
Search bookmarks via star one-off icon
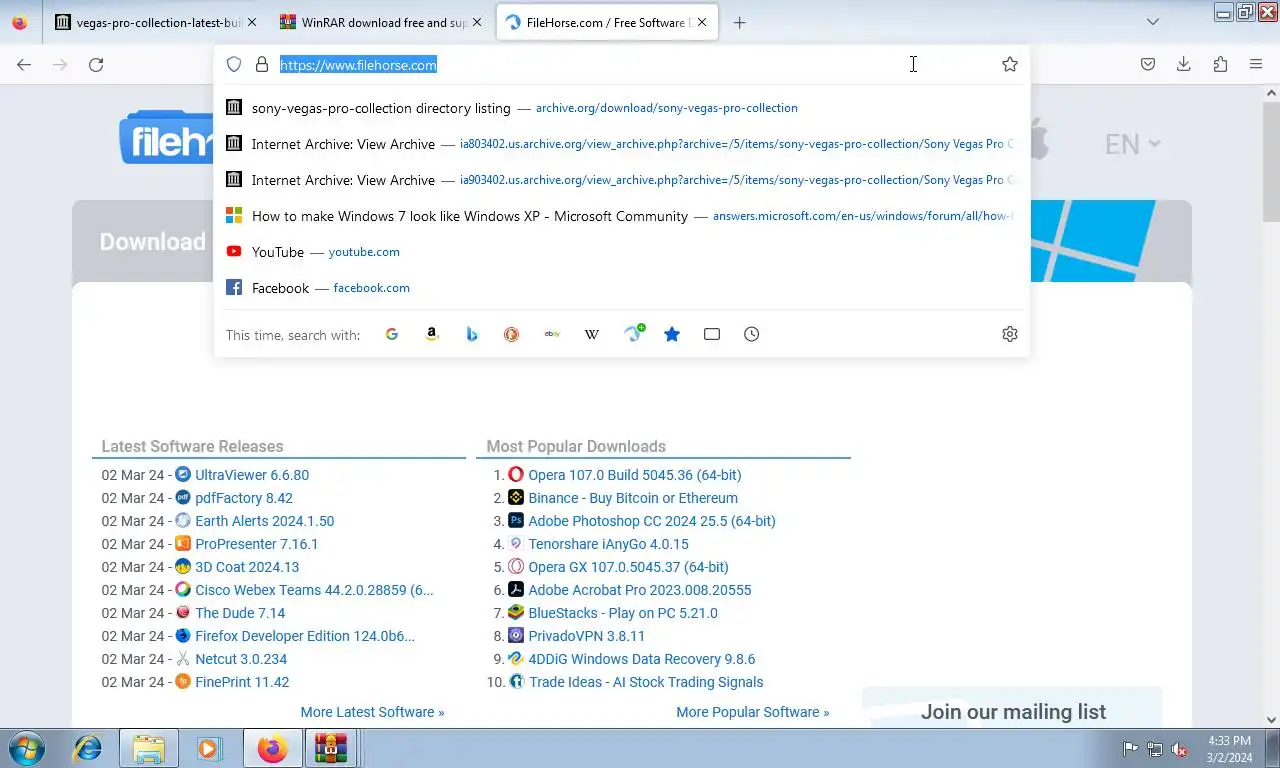[672, 334]
